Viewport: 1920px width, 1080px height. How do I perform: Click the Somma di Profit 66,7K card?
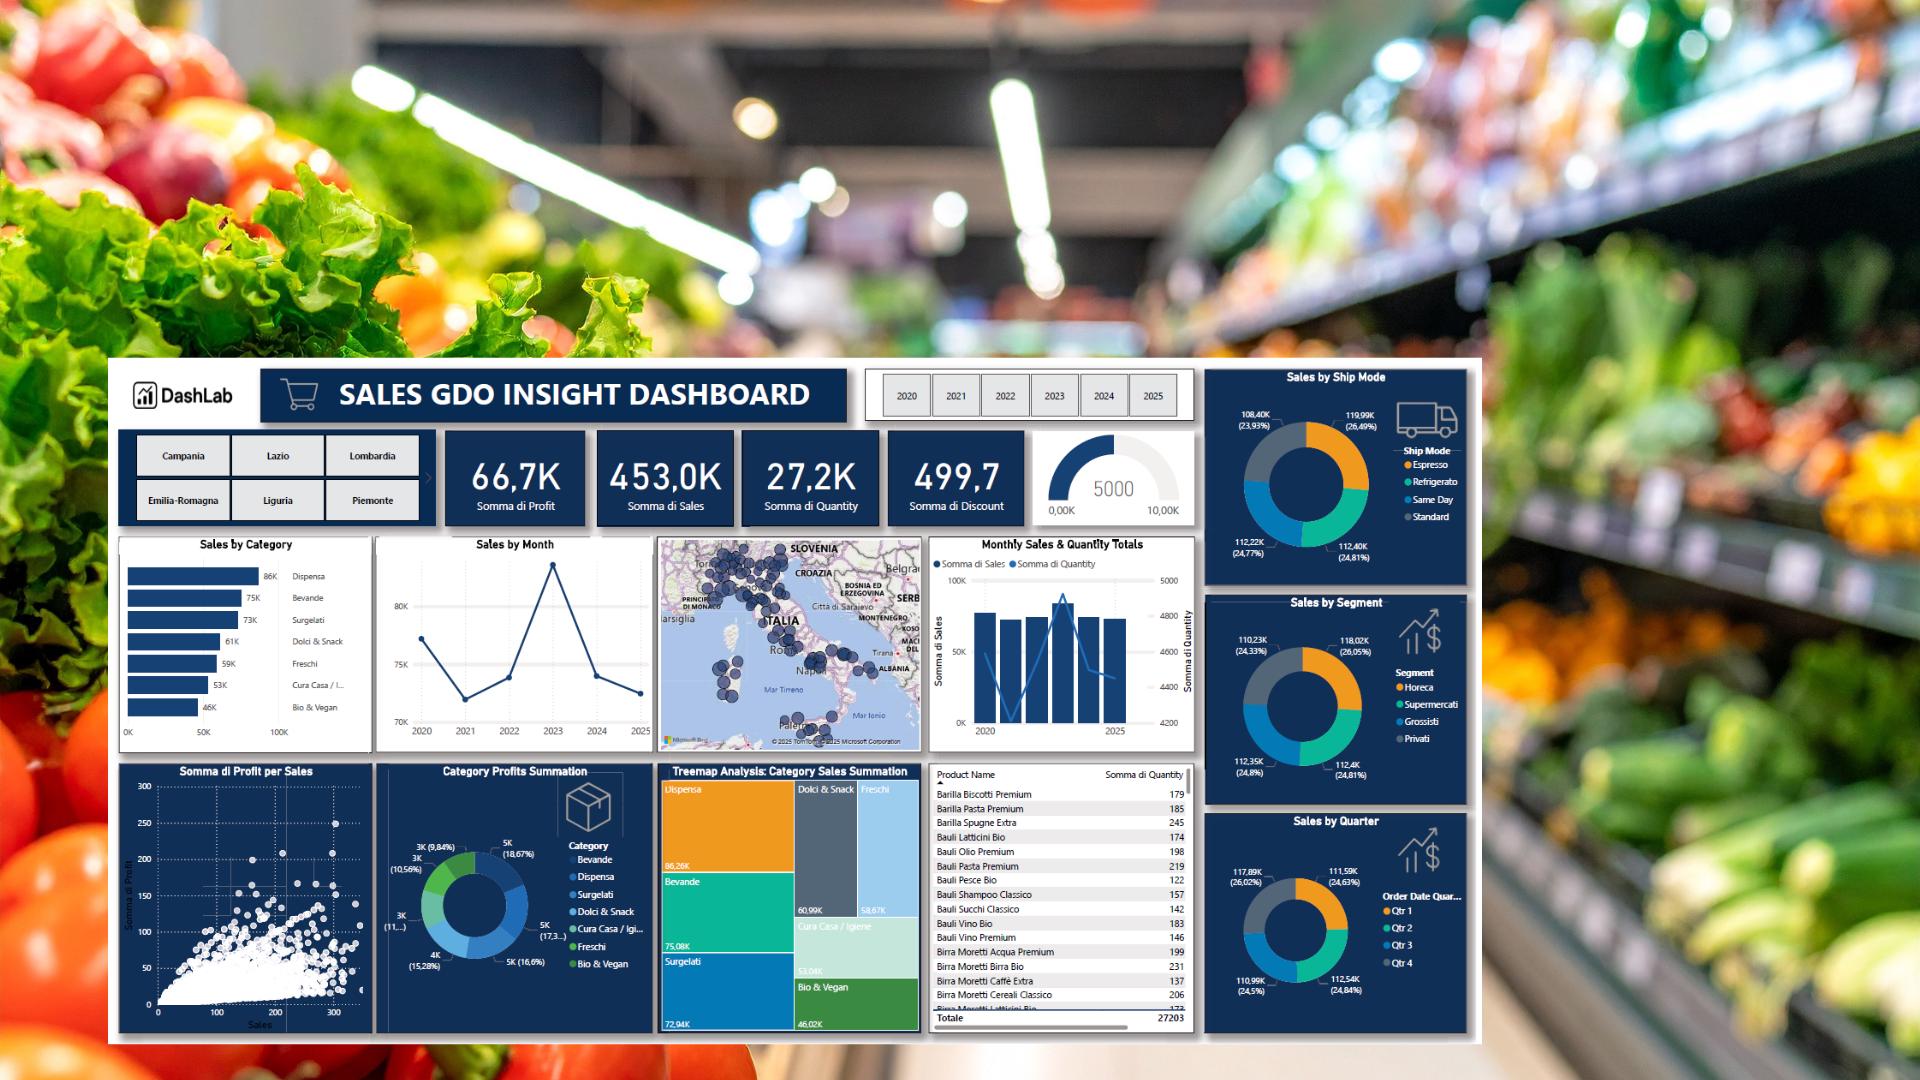tap(515, 478)
